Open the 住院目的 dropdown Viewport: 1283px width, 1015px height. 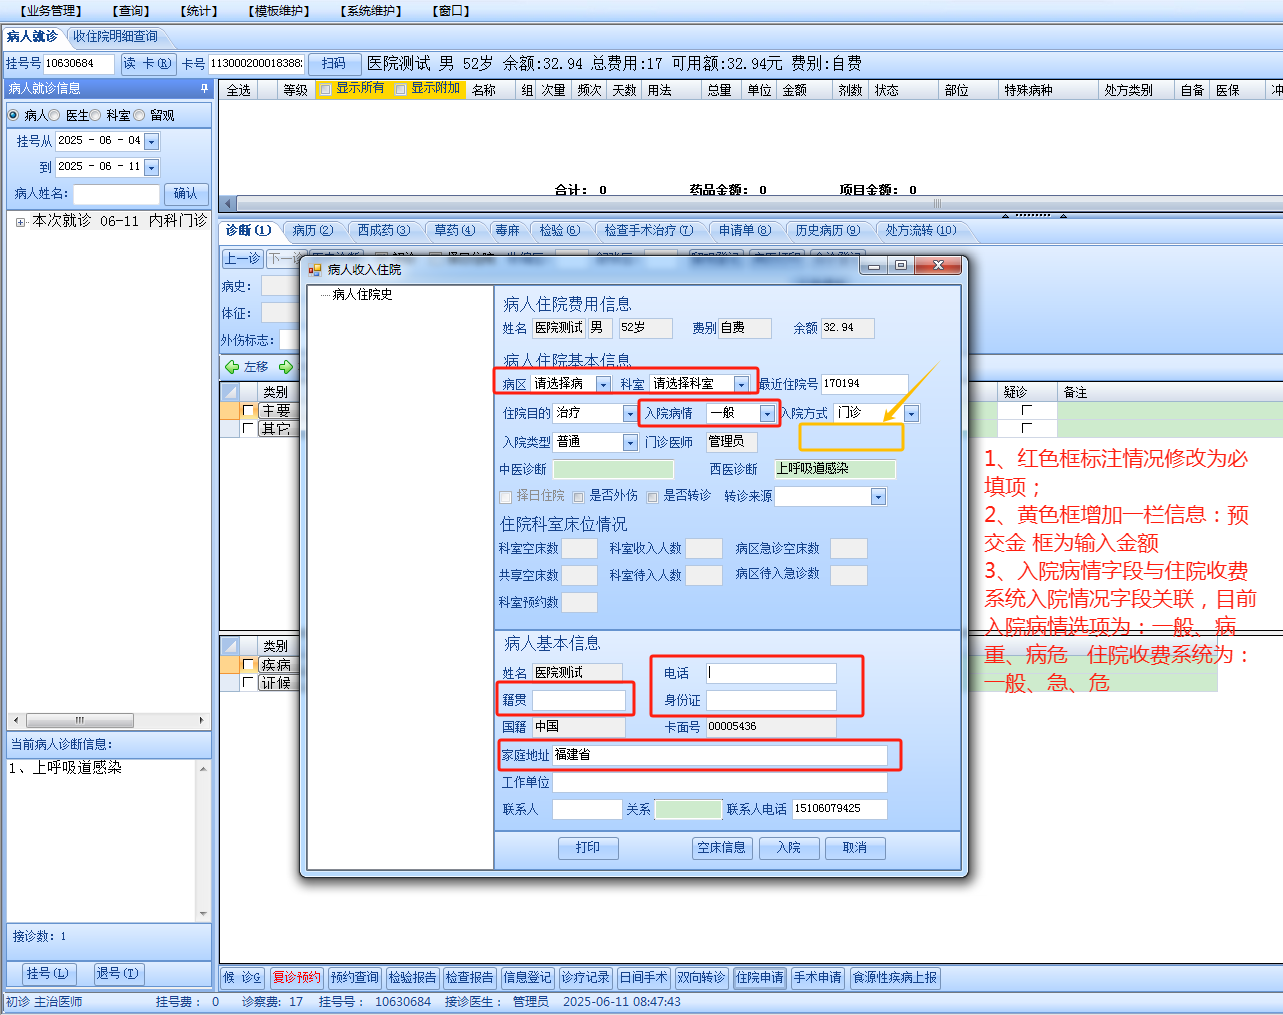(x=629, y=413)
